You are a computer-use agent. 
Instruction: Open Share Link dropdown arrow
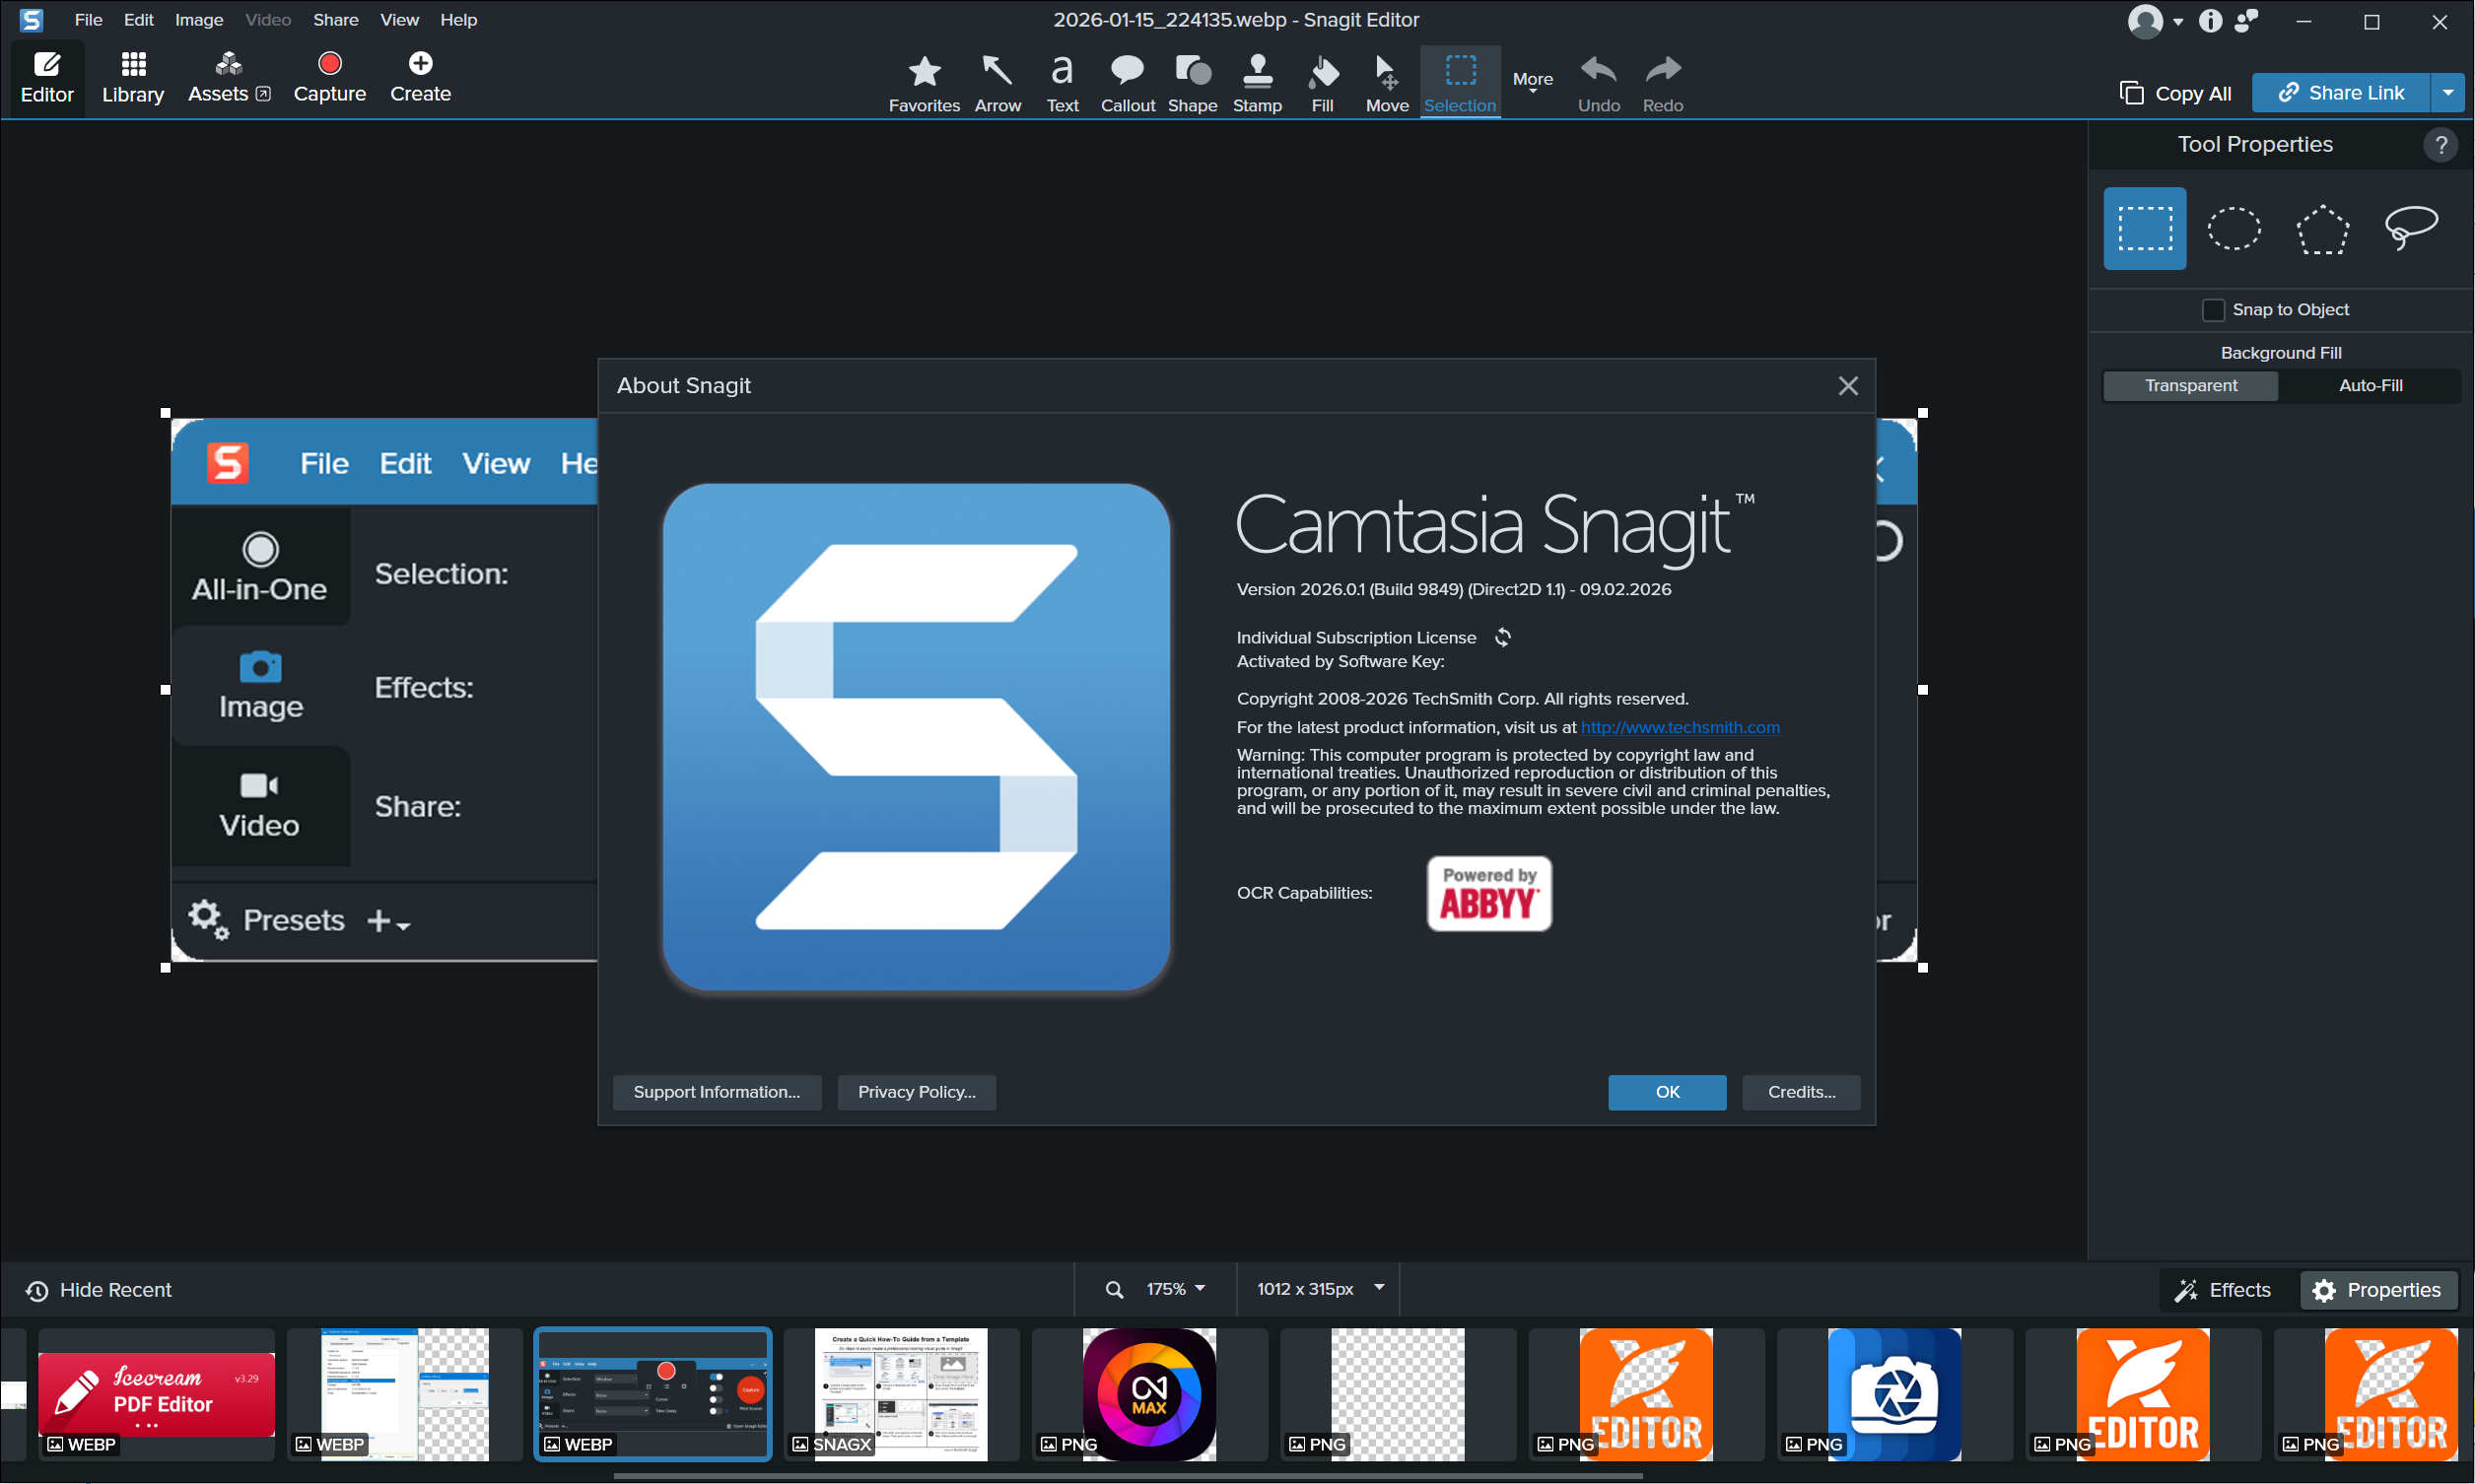click(2447, 93)
